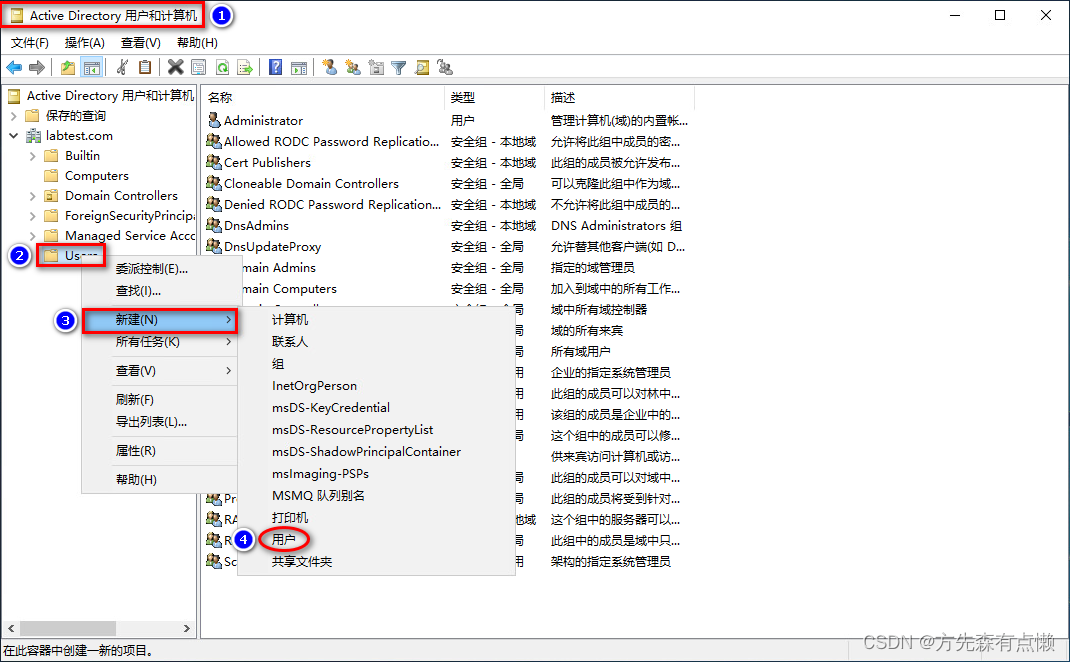Viewport: 1070px width, 662px height.
Task: Click the clipboard Copy toolbar icon
Action: tap(145, 67)
